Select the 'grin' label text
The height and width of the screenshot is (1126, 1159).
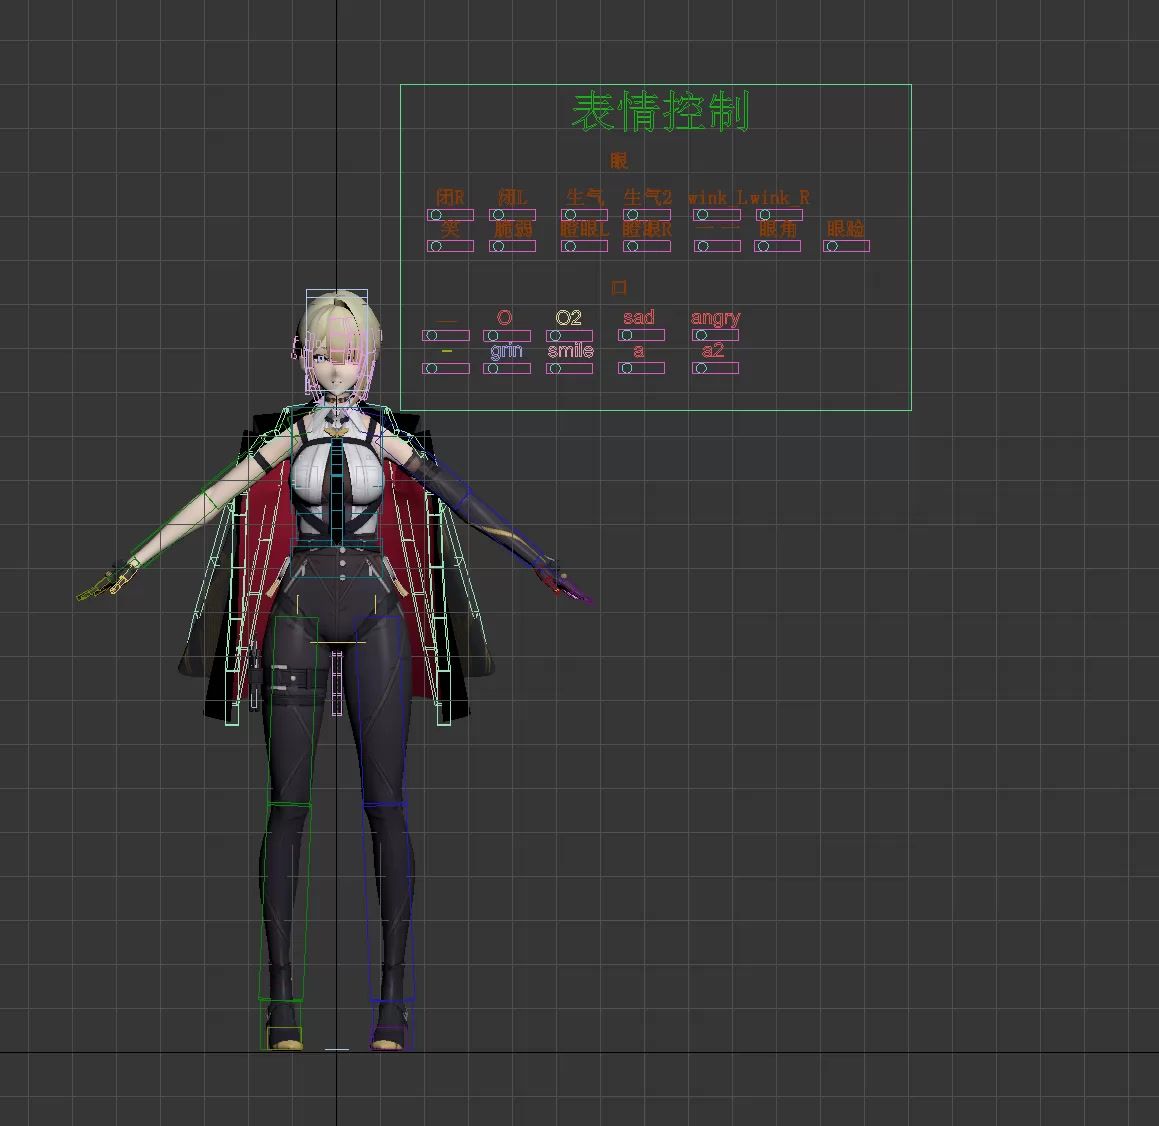(x=506, y=350)
